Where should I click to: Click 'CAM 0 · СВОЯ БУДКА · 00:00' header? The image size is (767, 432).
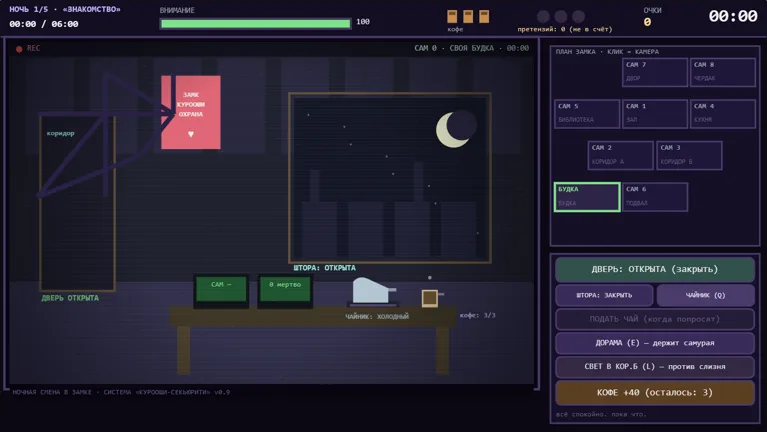472,48
